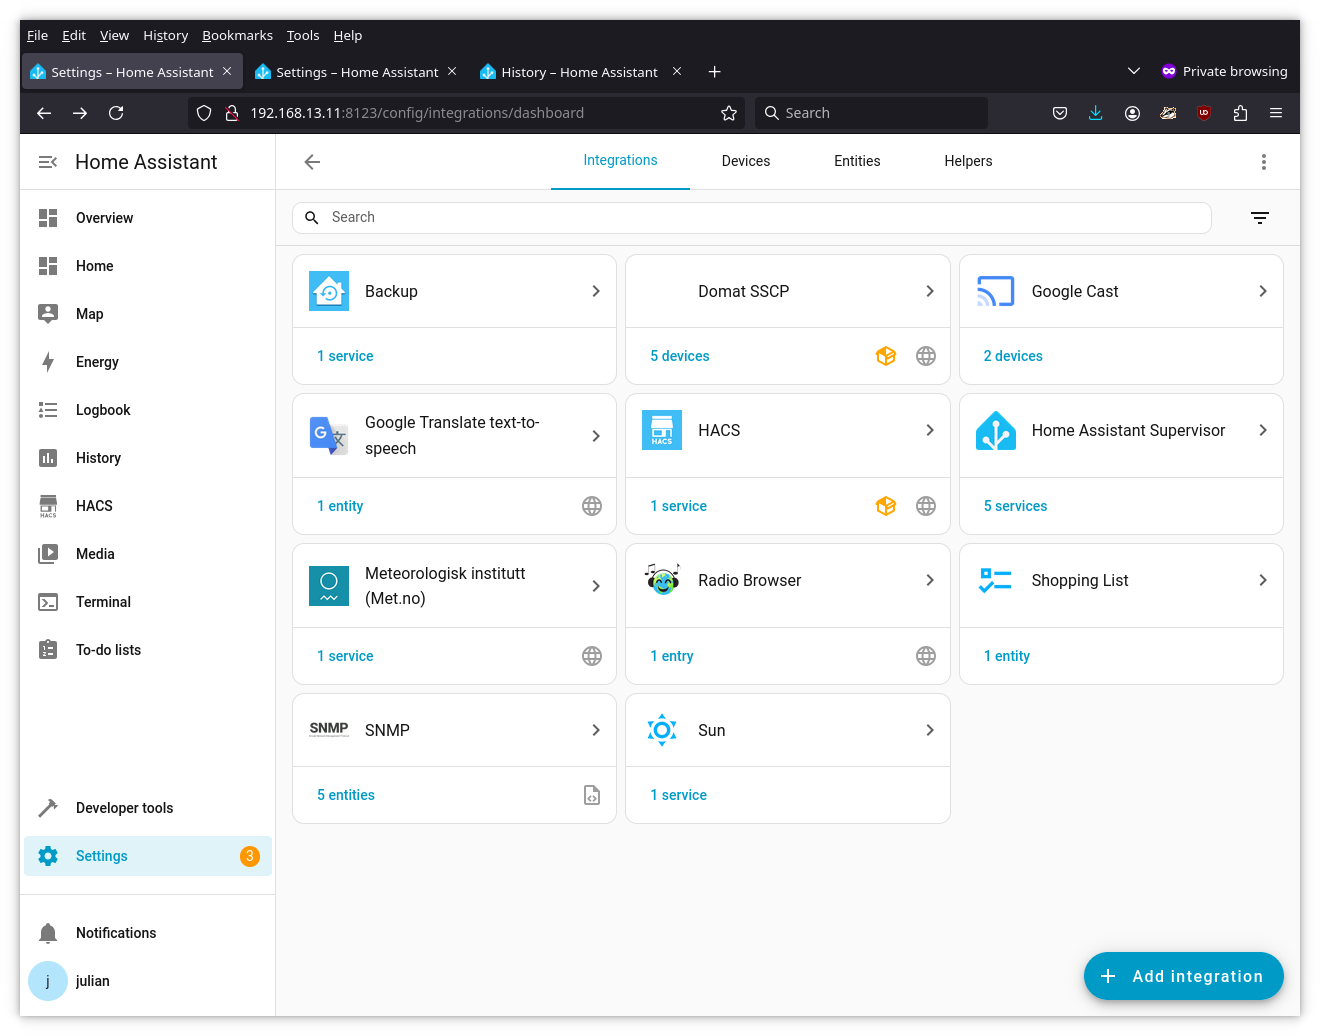Click the Google Translate integration logo

click(x=329, y=436)
